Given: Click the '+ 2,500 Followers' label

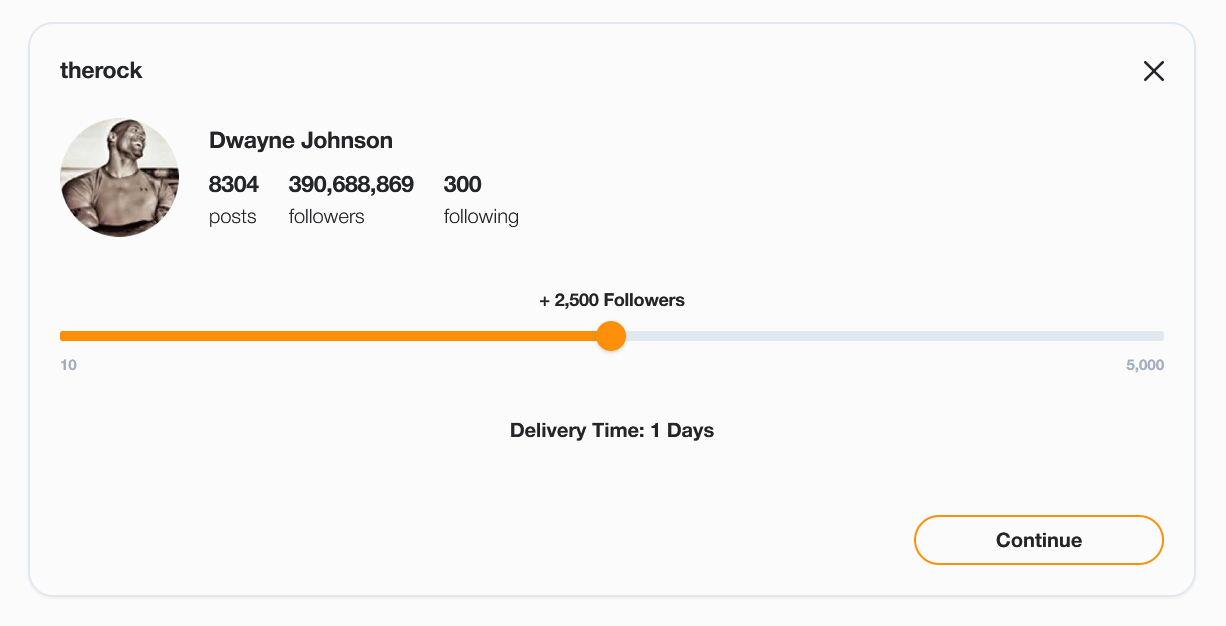Looking at the screenshot, I should (612, 300).
